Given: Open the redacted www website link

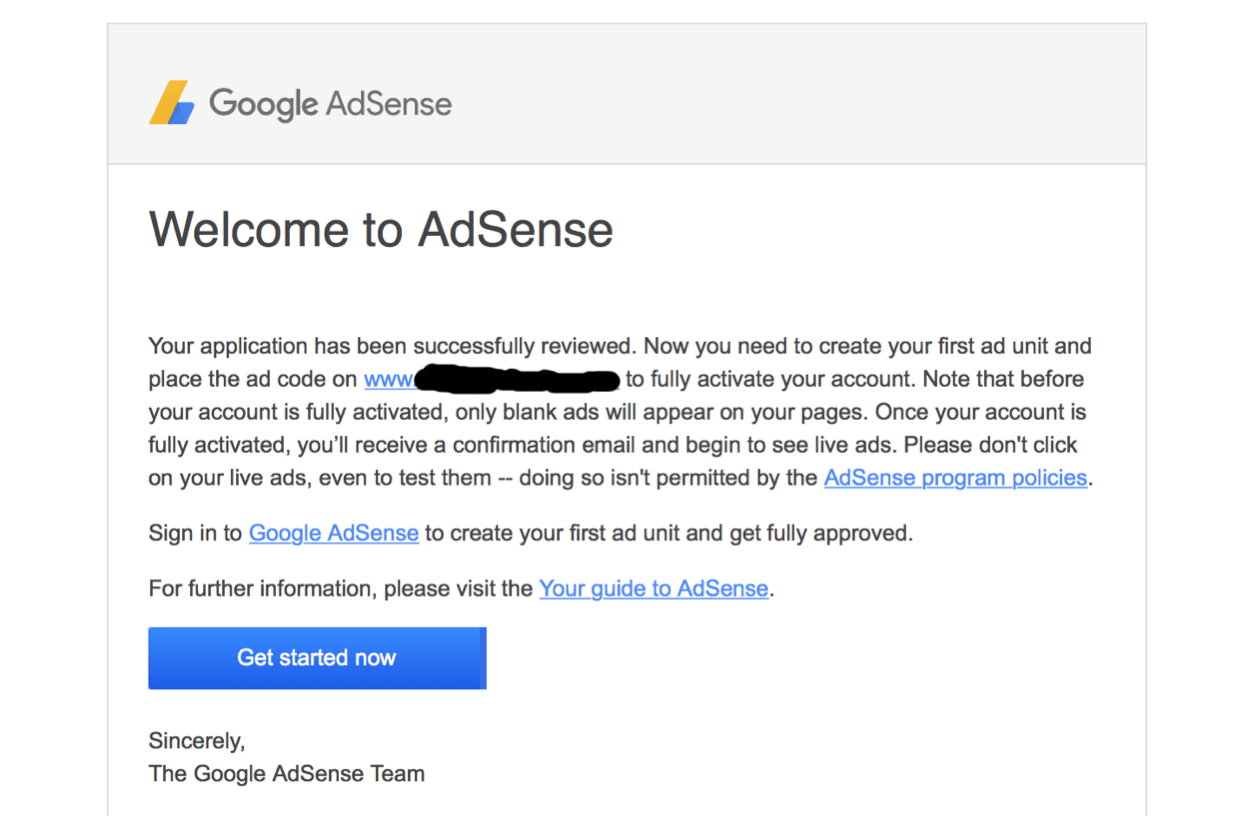Looking at the screenshot, I should (492, 379).
